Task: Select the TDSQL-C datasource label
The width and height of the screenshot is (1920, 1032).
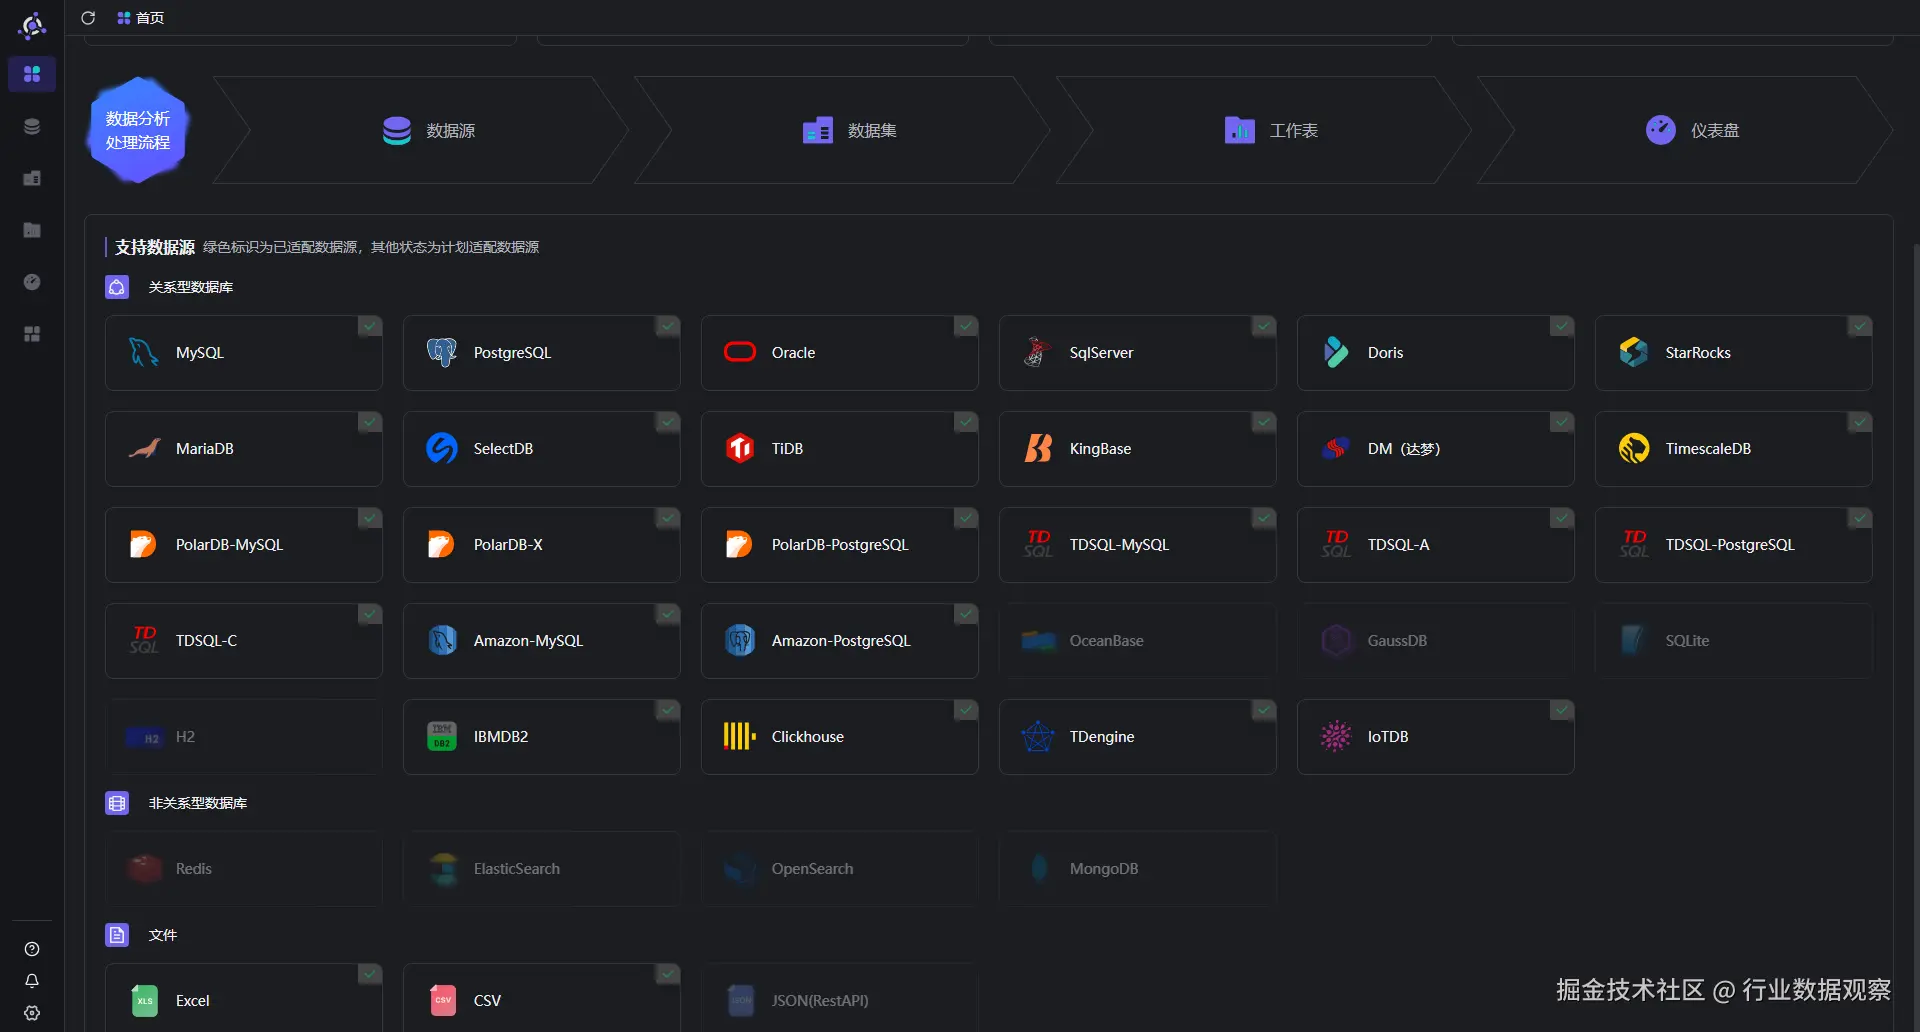Action: point(206,641)
